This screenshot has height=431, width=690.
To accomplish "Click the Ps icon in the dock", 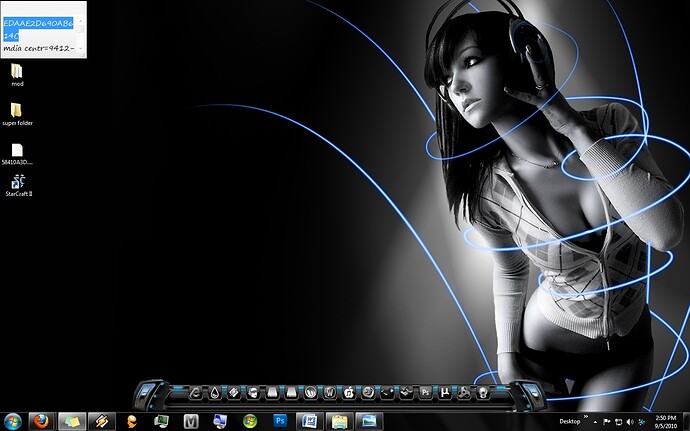I will pyautogui.click(x=425, y=391).
